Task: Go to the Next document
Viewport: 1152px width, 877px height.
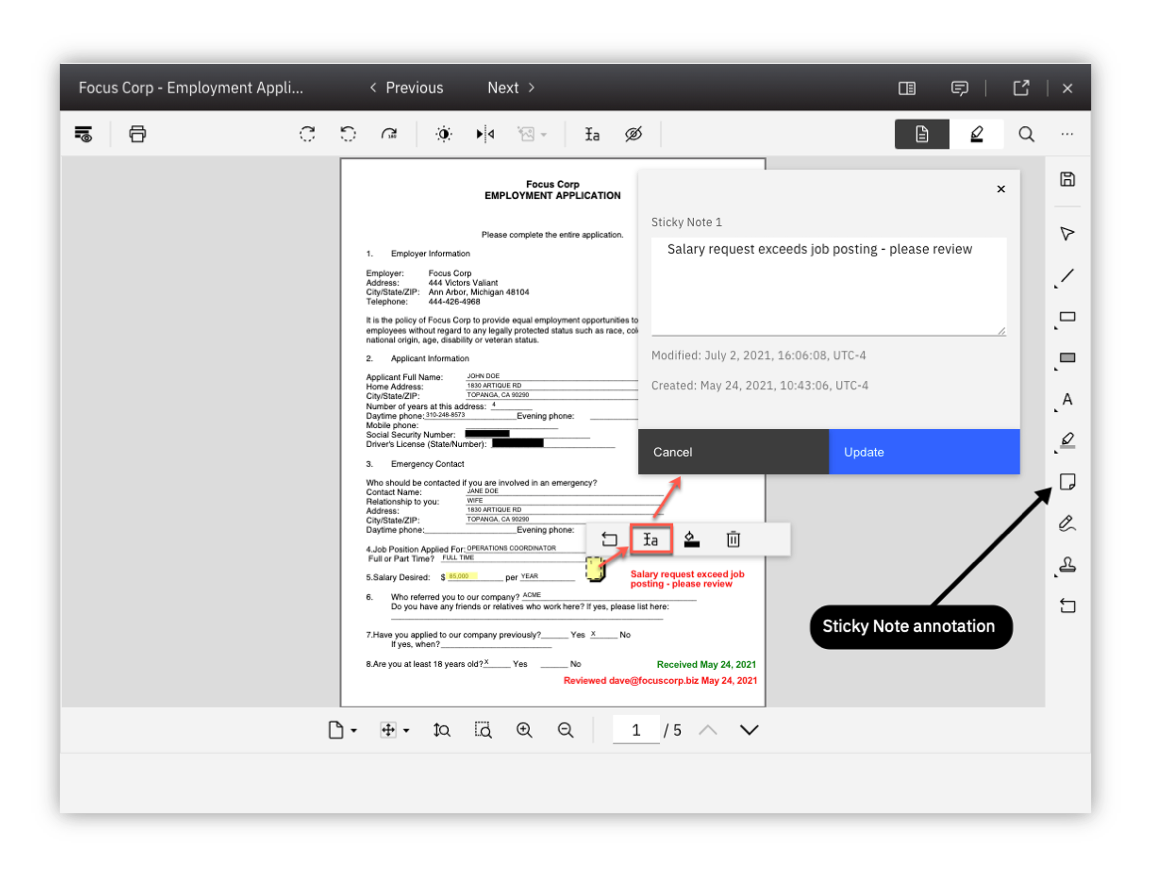Action: point(511,88)
